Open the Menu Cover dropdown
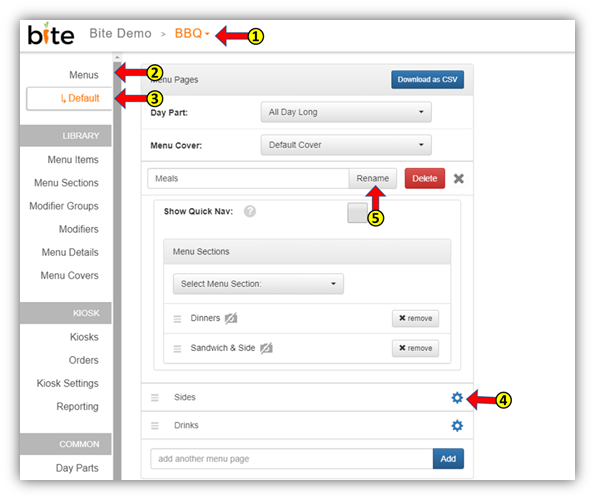 (x=346, y=145)
